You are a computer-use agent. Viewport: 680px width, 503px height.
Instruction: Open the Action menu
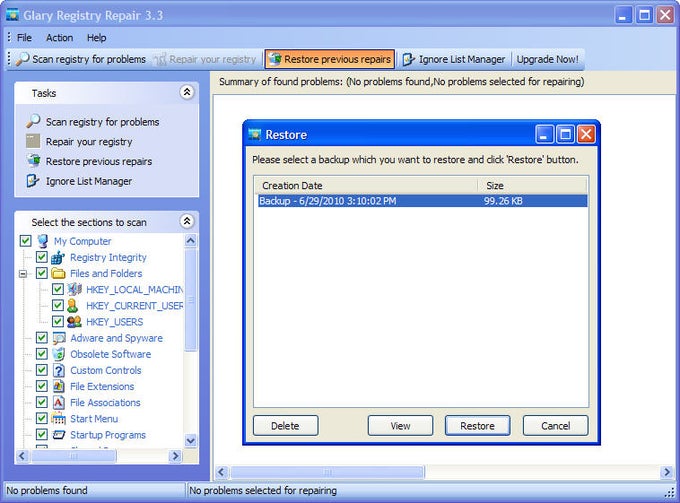[59, 38]
